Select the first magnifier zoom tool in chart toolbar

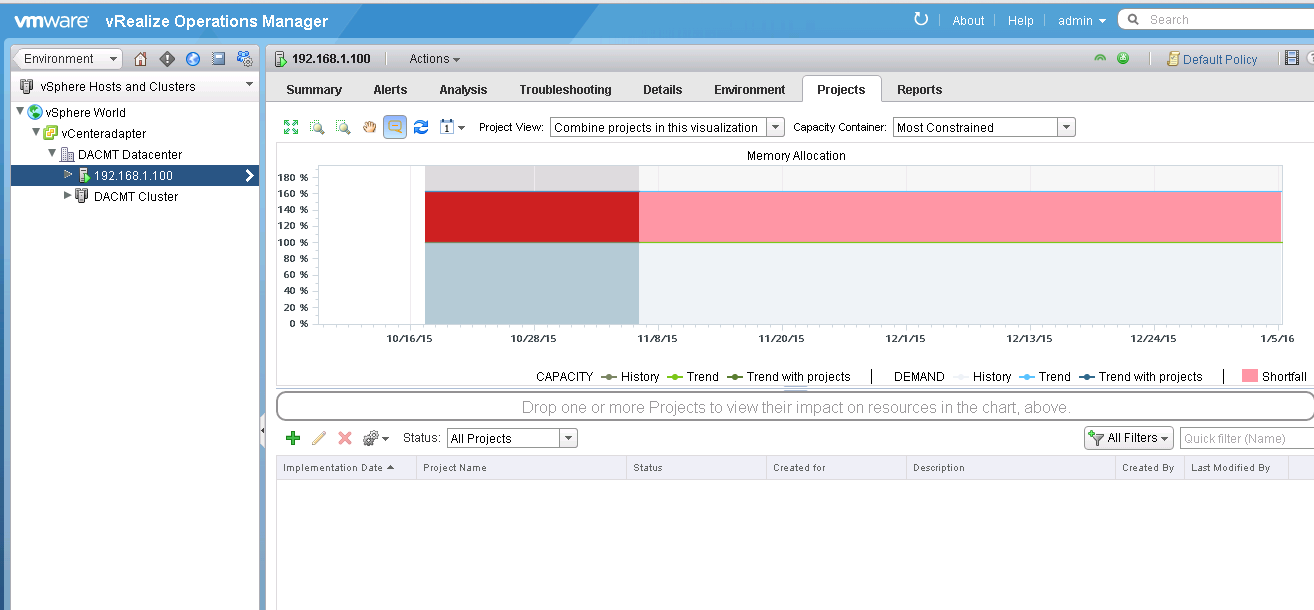[x=317, y=127]
